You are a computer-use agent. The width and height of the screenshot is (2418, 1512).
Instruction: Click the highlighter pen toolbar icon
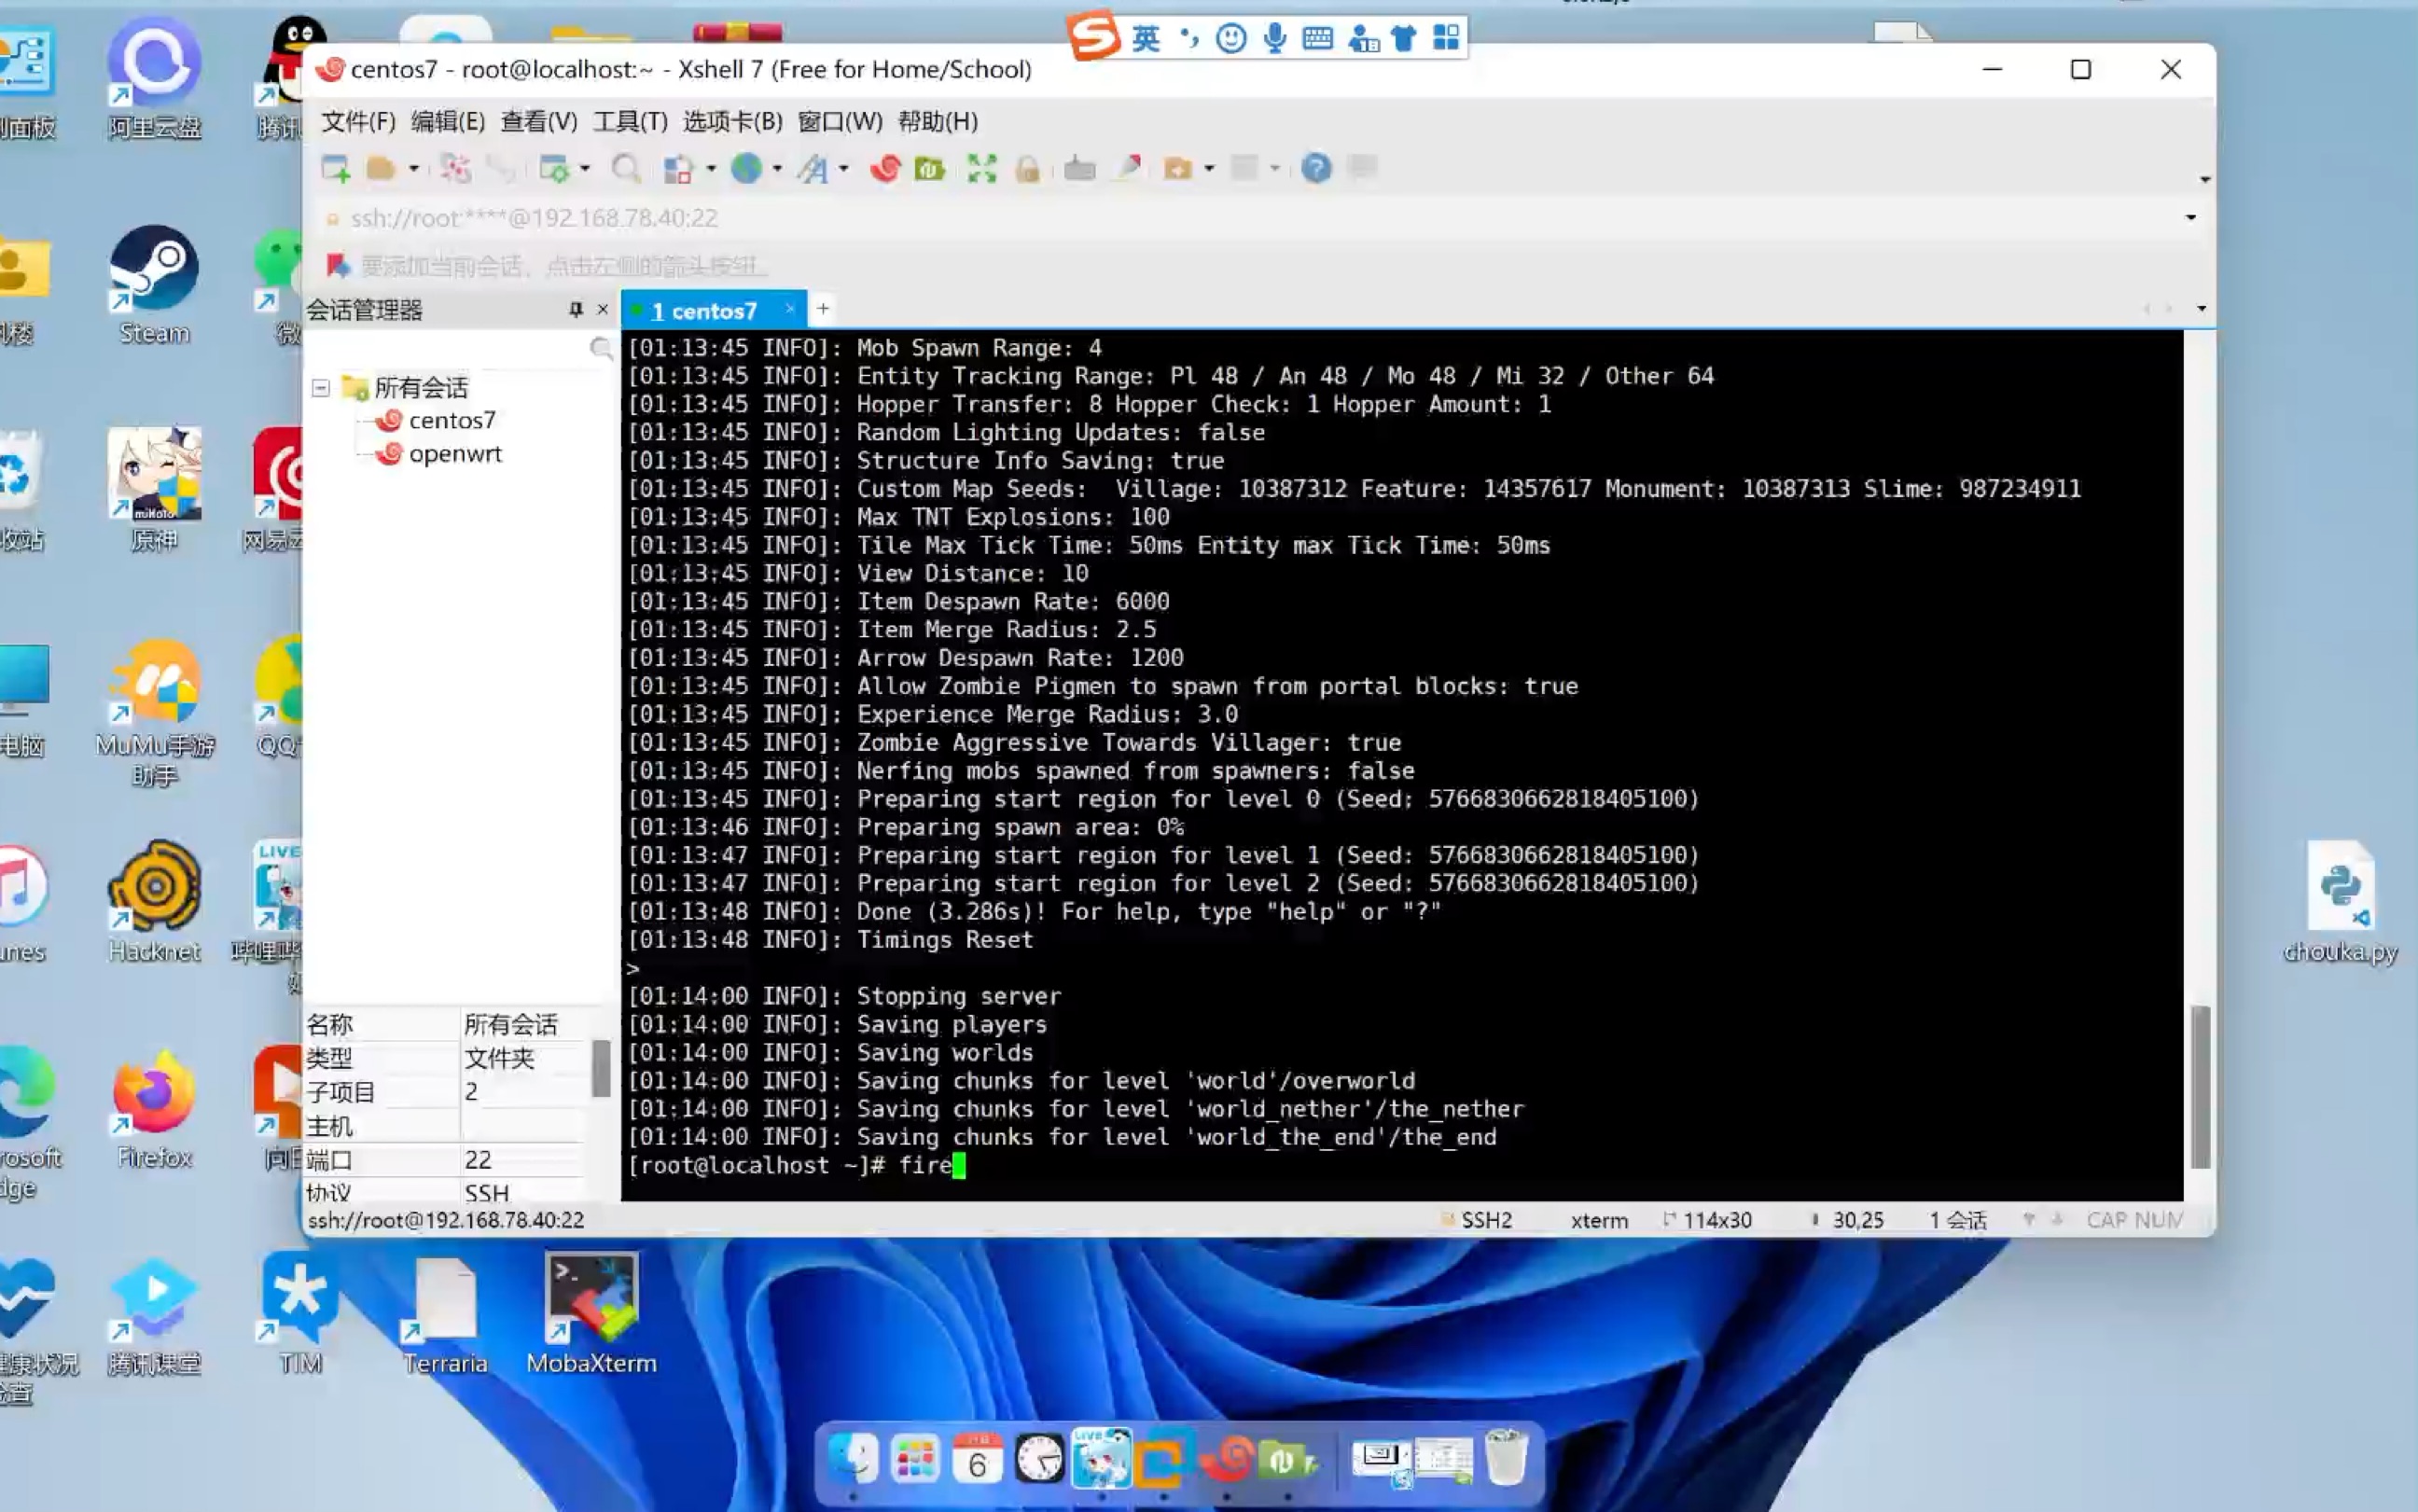click(x=1128, y=167)
